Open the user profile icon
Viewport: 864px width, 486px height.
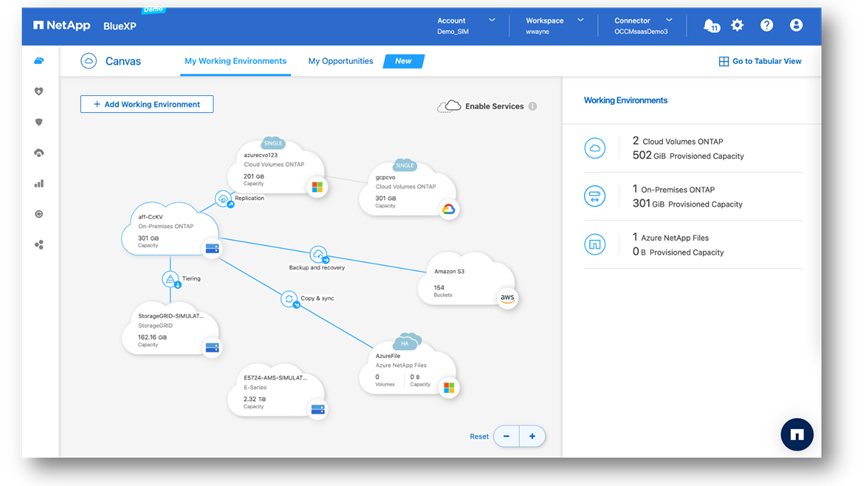(x=796, y=25)
